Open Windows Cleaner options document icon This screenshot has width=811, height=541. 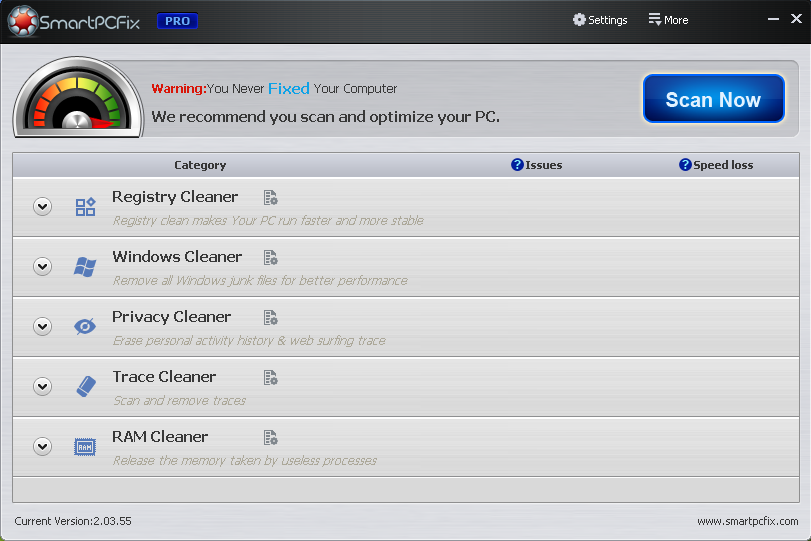[x=271, y=258]
